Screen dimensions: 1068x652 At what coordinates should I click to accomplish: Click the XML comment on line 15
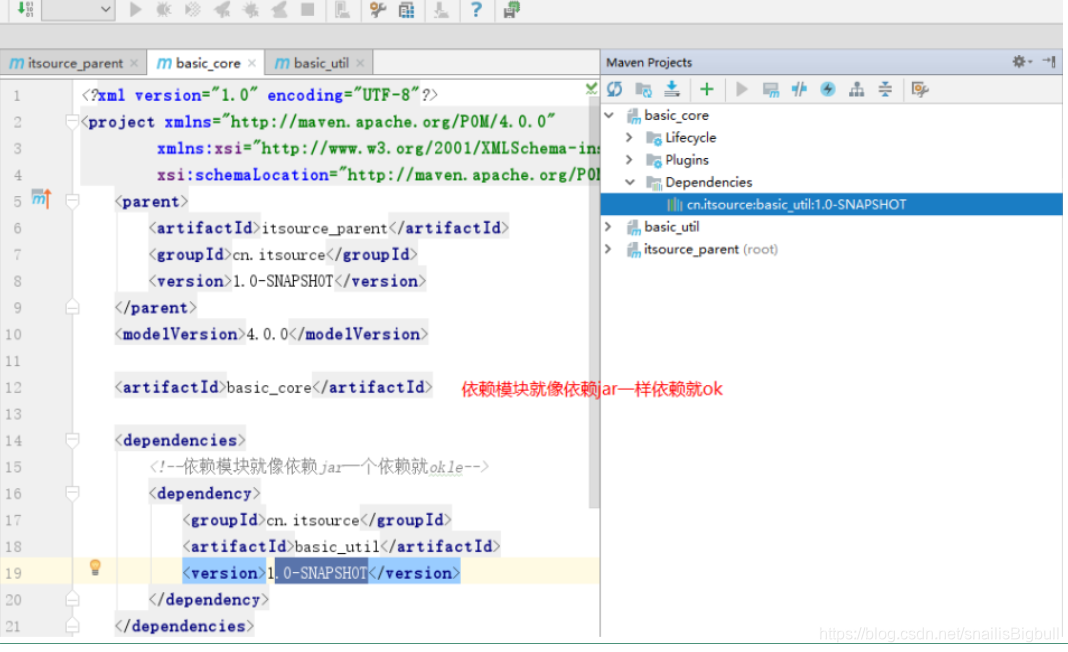[319, 467]
